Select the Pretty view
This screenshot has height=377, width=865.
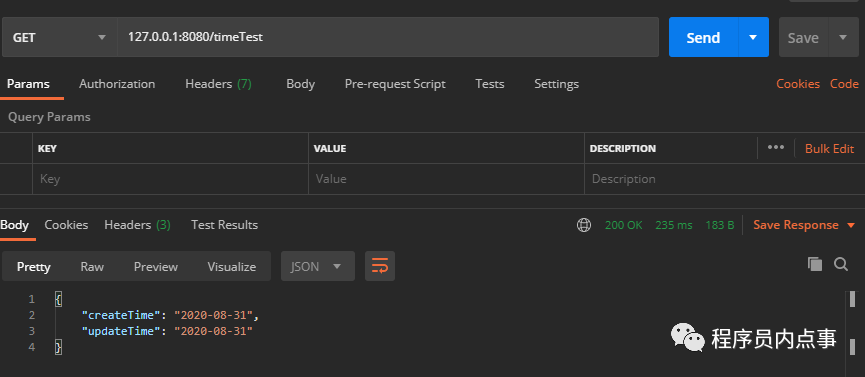click(34, 267)
